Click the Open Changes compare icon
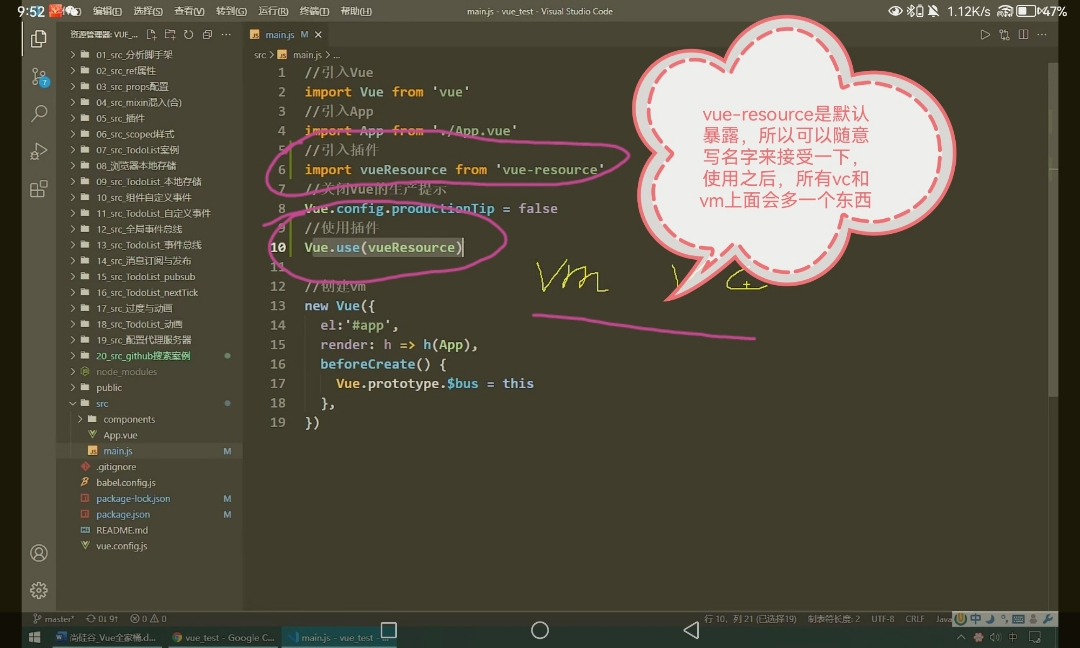Screen dimensions: 1080x648 tap(1004, 34)
